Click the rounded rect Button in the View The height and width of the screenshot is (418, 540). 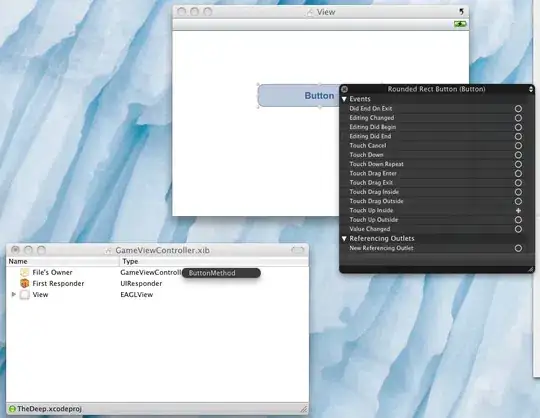299,95
